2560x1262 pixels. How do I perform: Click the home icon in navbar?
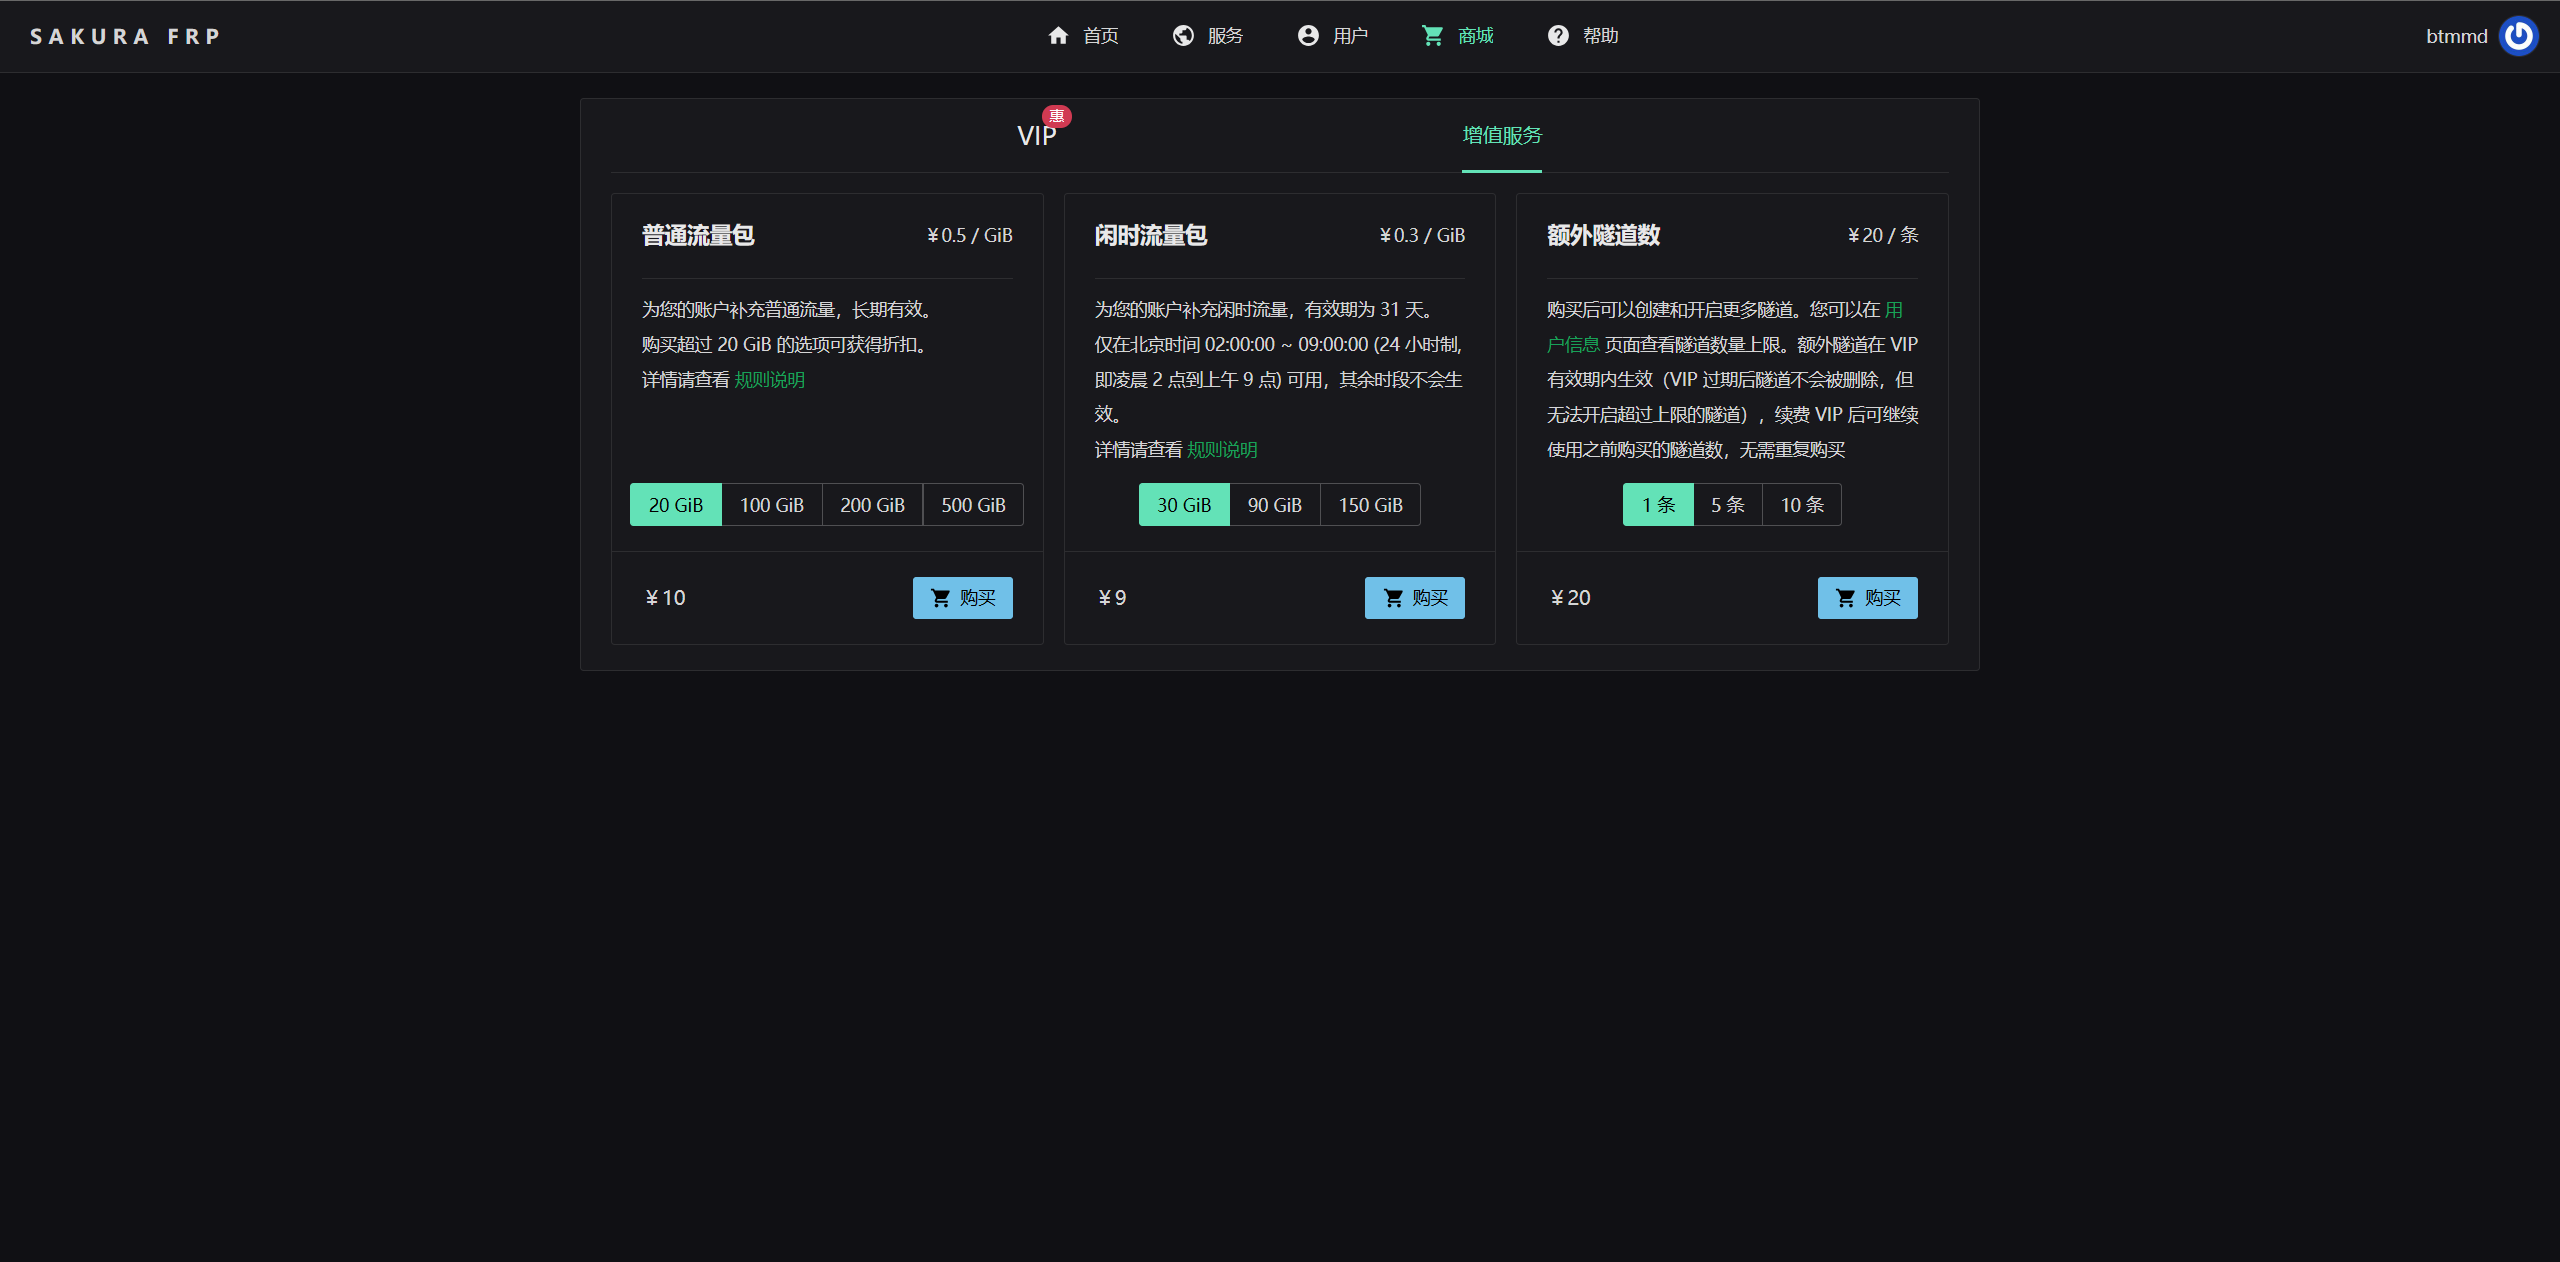1058,36
